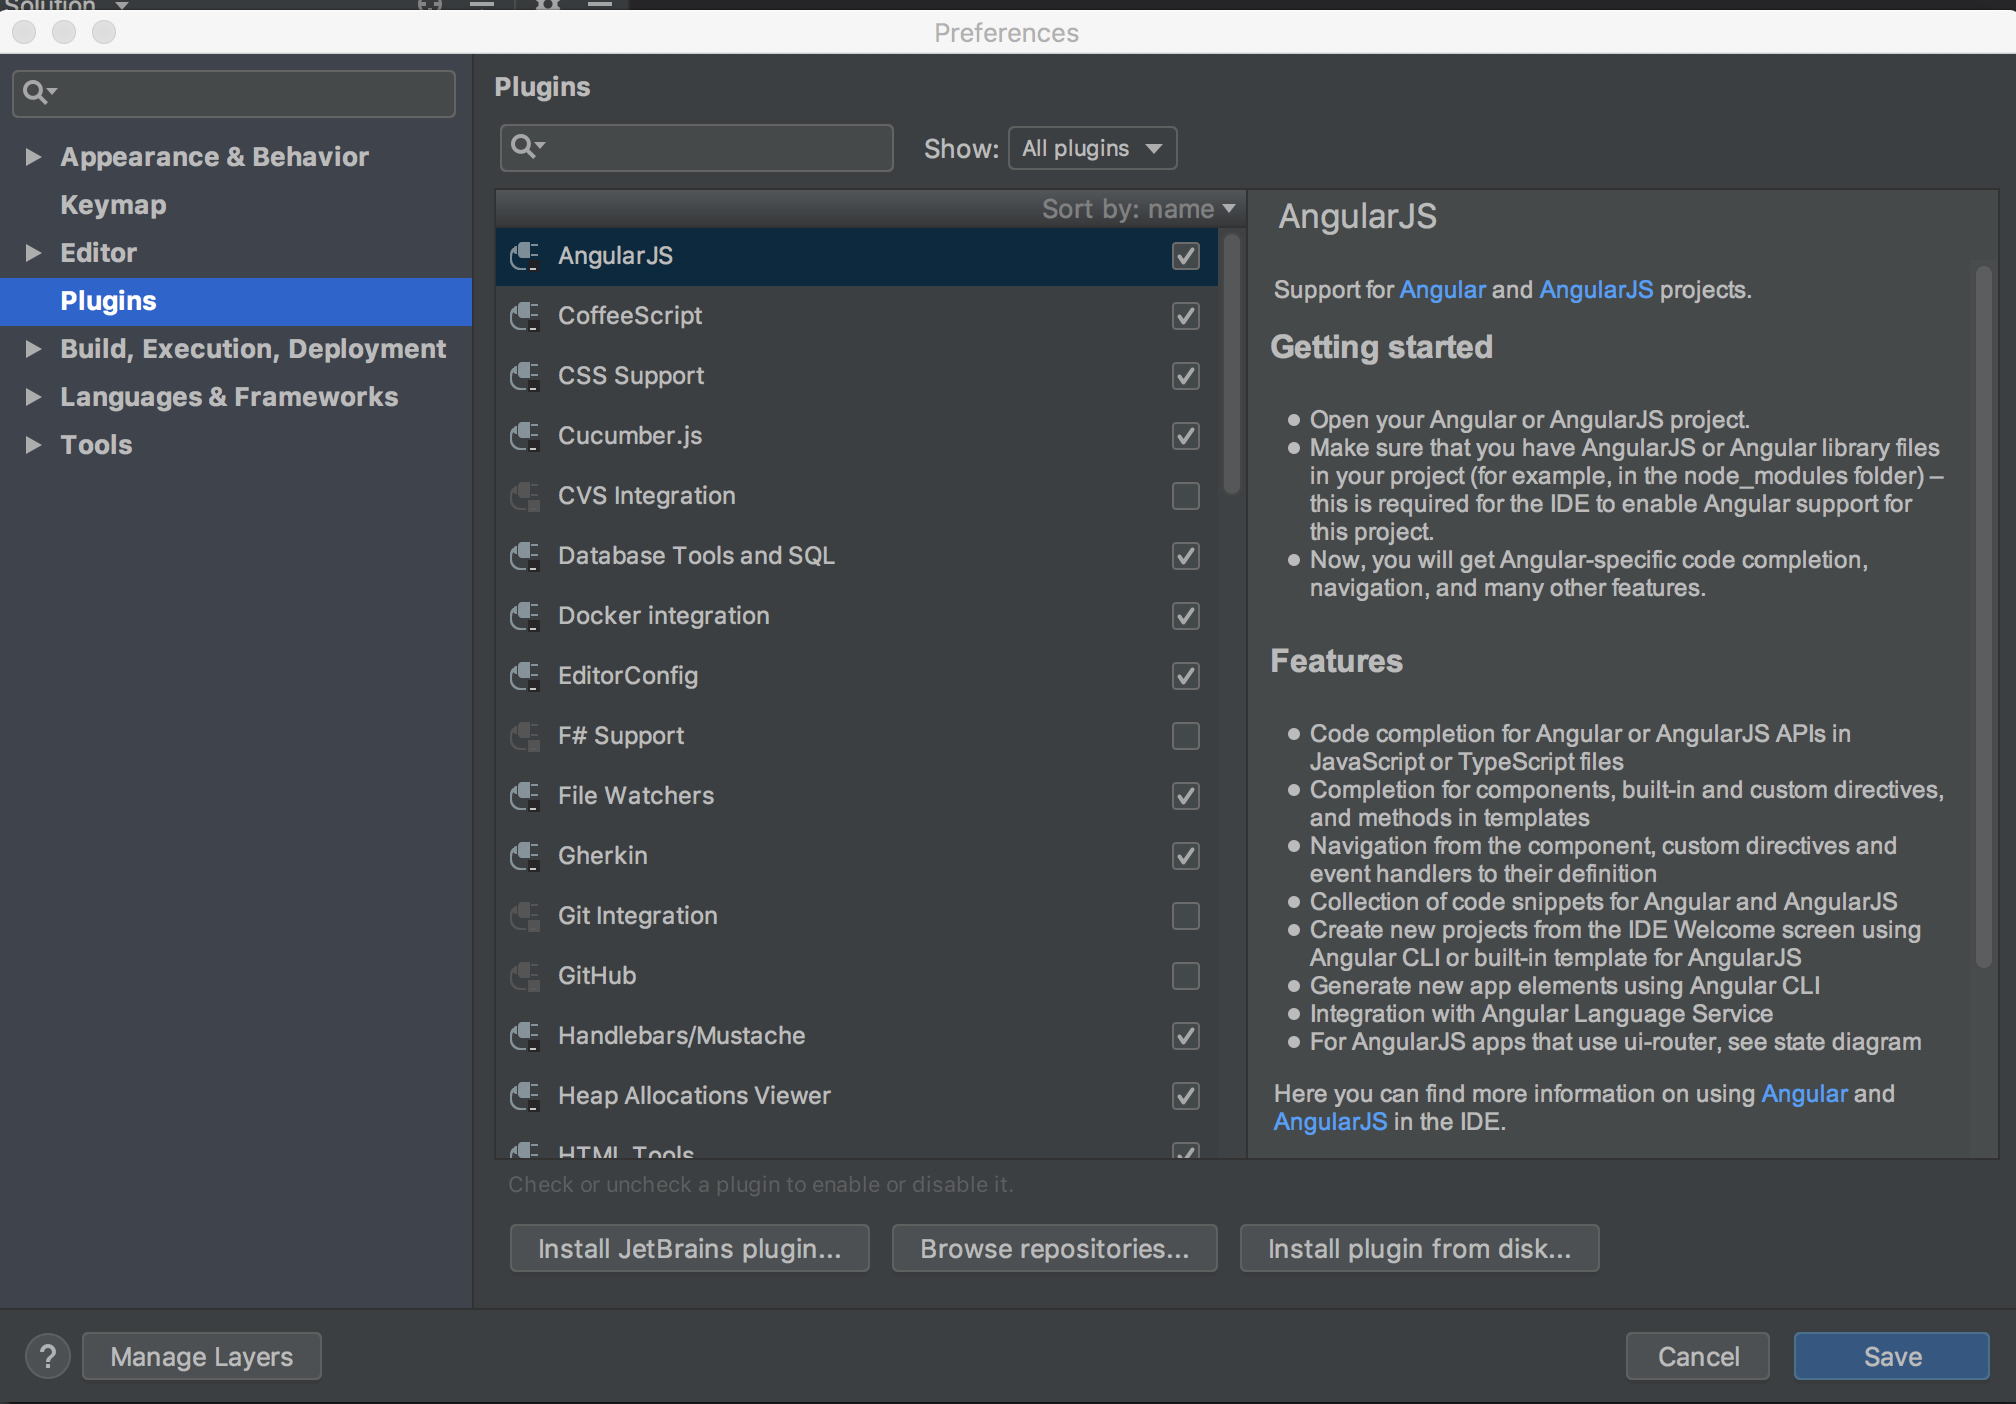
Task: Select Database Tools and SQL plugin
Action: (x=696, y=556)
